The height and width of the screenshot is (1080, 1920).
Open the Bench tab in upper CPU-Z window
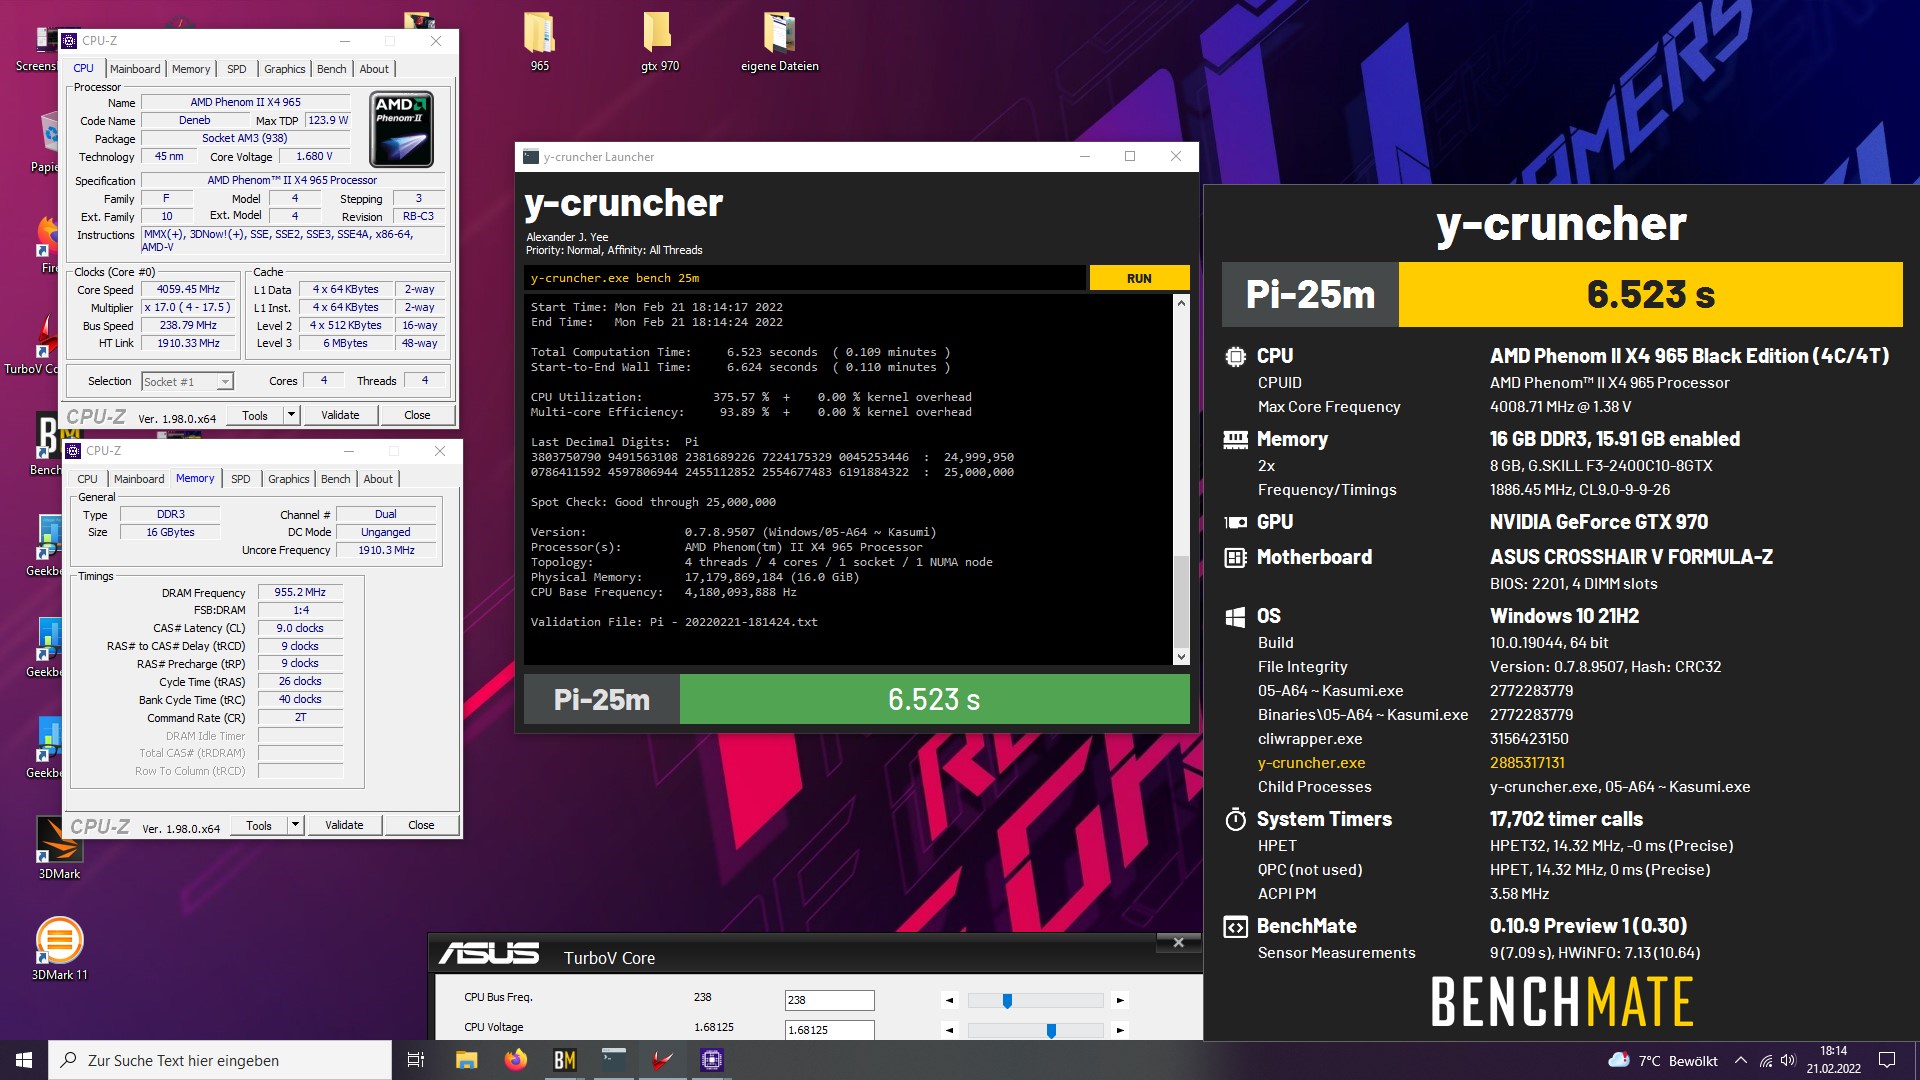(332, 69)
